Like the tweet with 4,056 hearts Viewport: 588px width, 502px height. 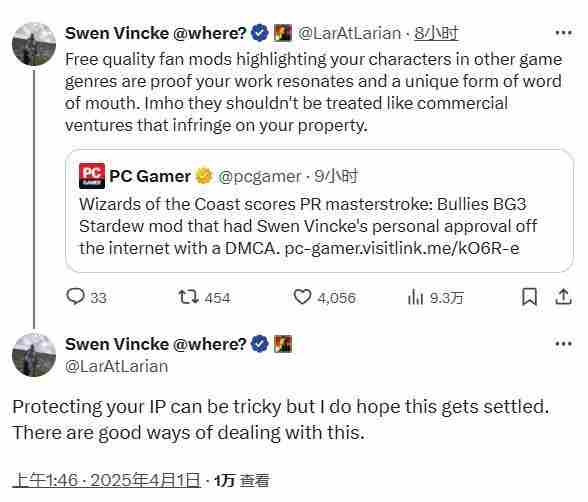[x=302, y=297]
